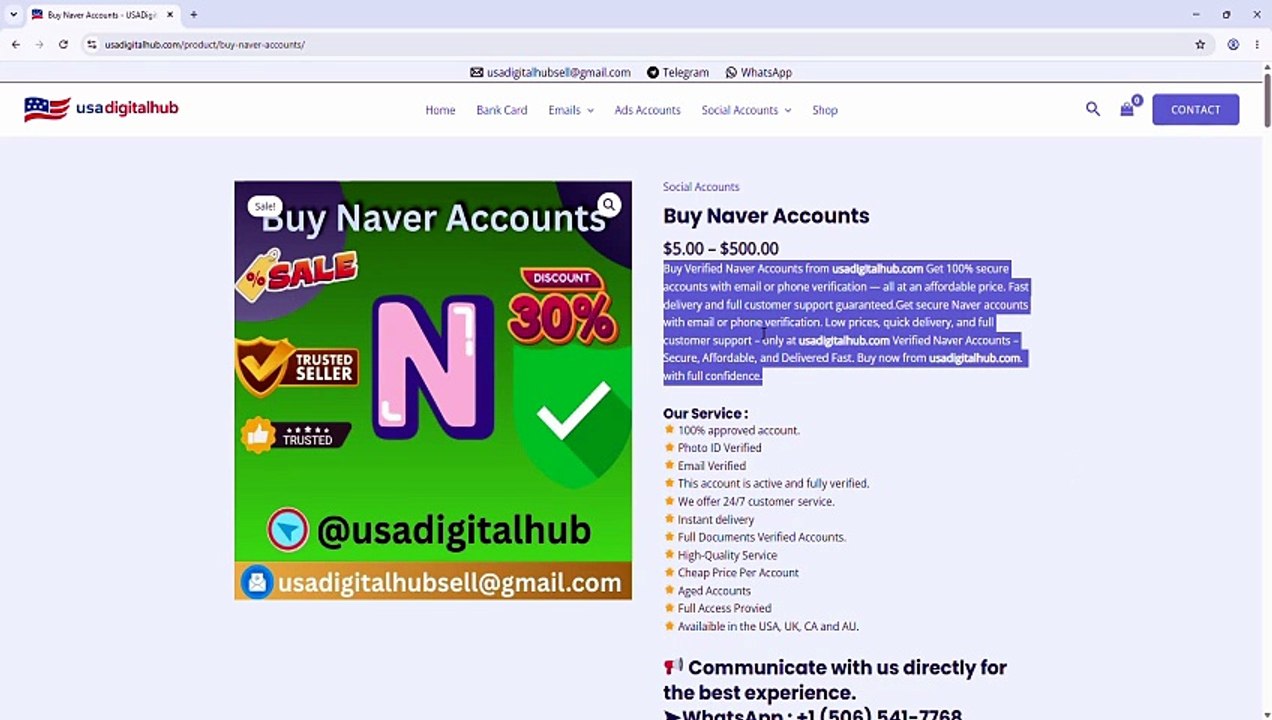
Task: Click the site information icon in address bar
Action: [91, 44]
